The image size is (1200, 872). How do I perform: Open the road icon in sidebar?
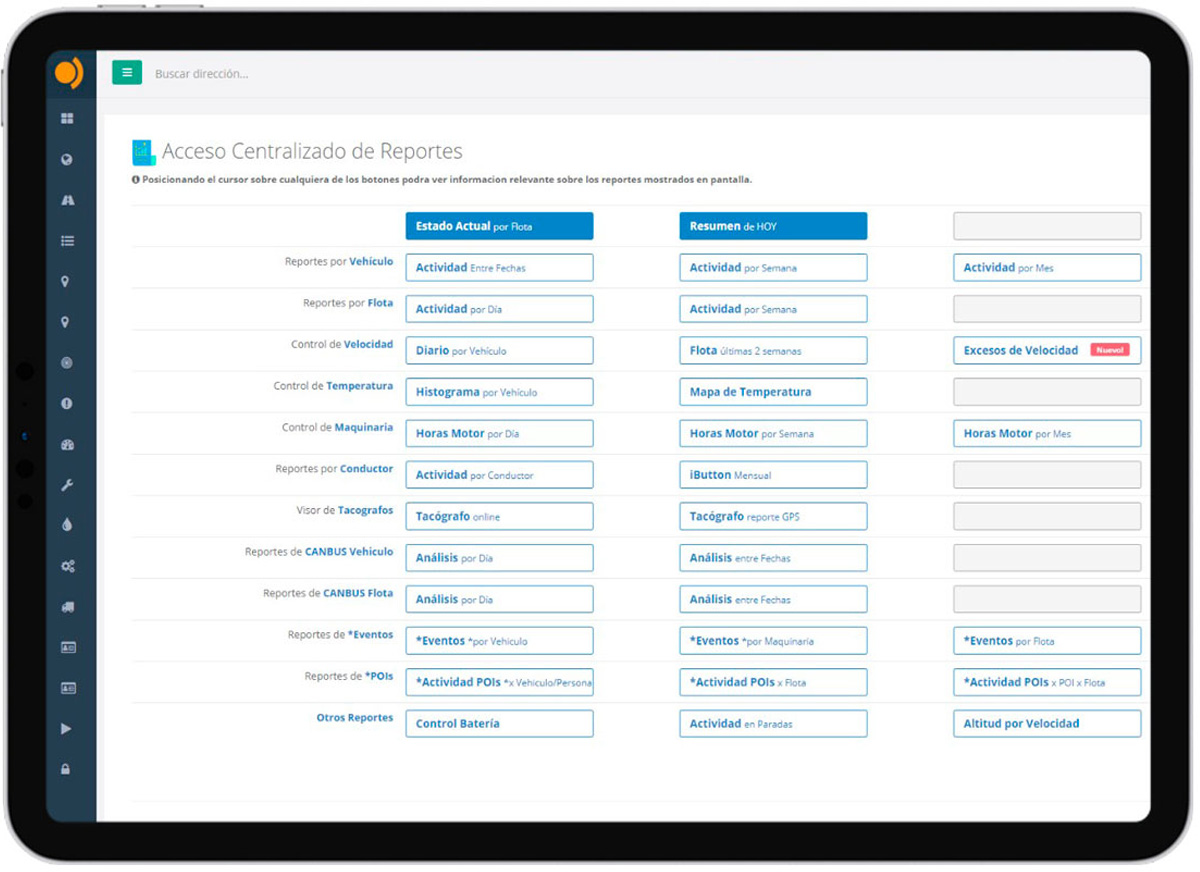67,200
